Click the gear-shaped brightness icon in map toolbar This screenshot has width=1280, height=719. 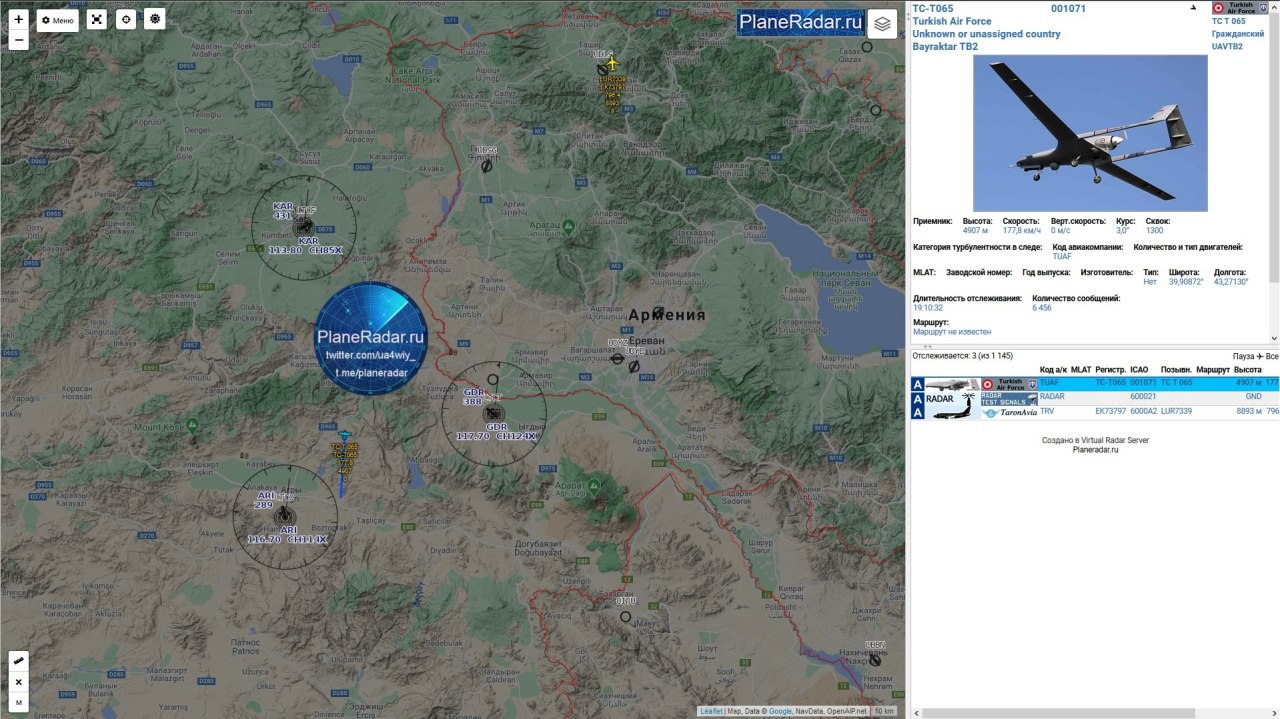[x=154, y=19]
